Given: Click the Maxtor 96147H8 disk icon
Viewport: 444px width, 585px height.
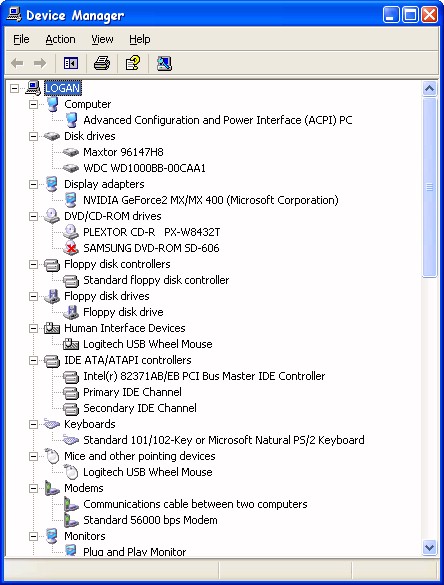Looking at the screenshot, I should tap(71, 152).
